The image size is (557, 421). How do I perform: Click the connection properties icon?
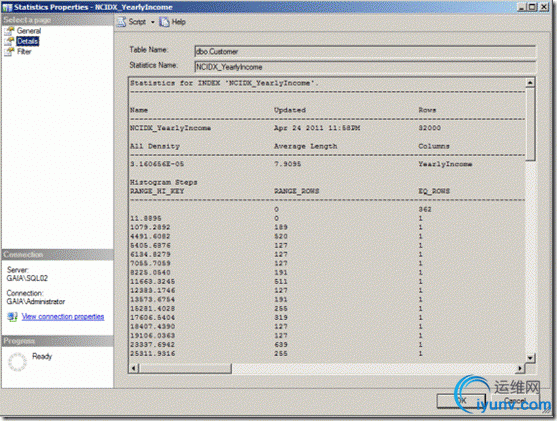pos(12,317)
